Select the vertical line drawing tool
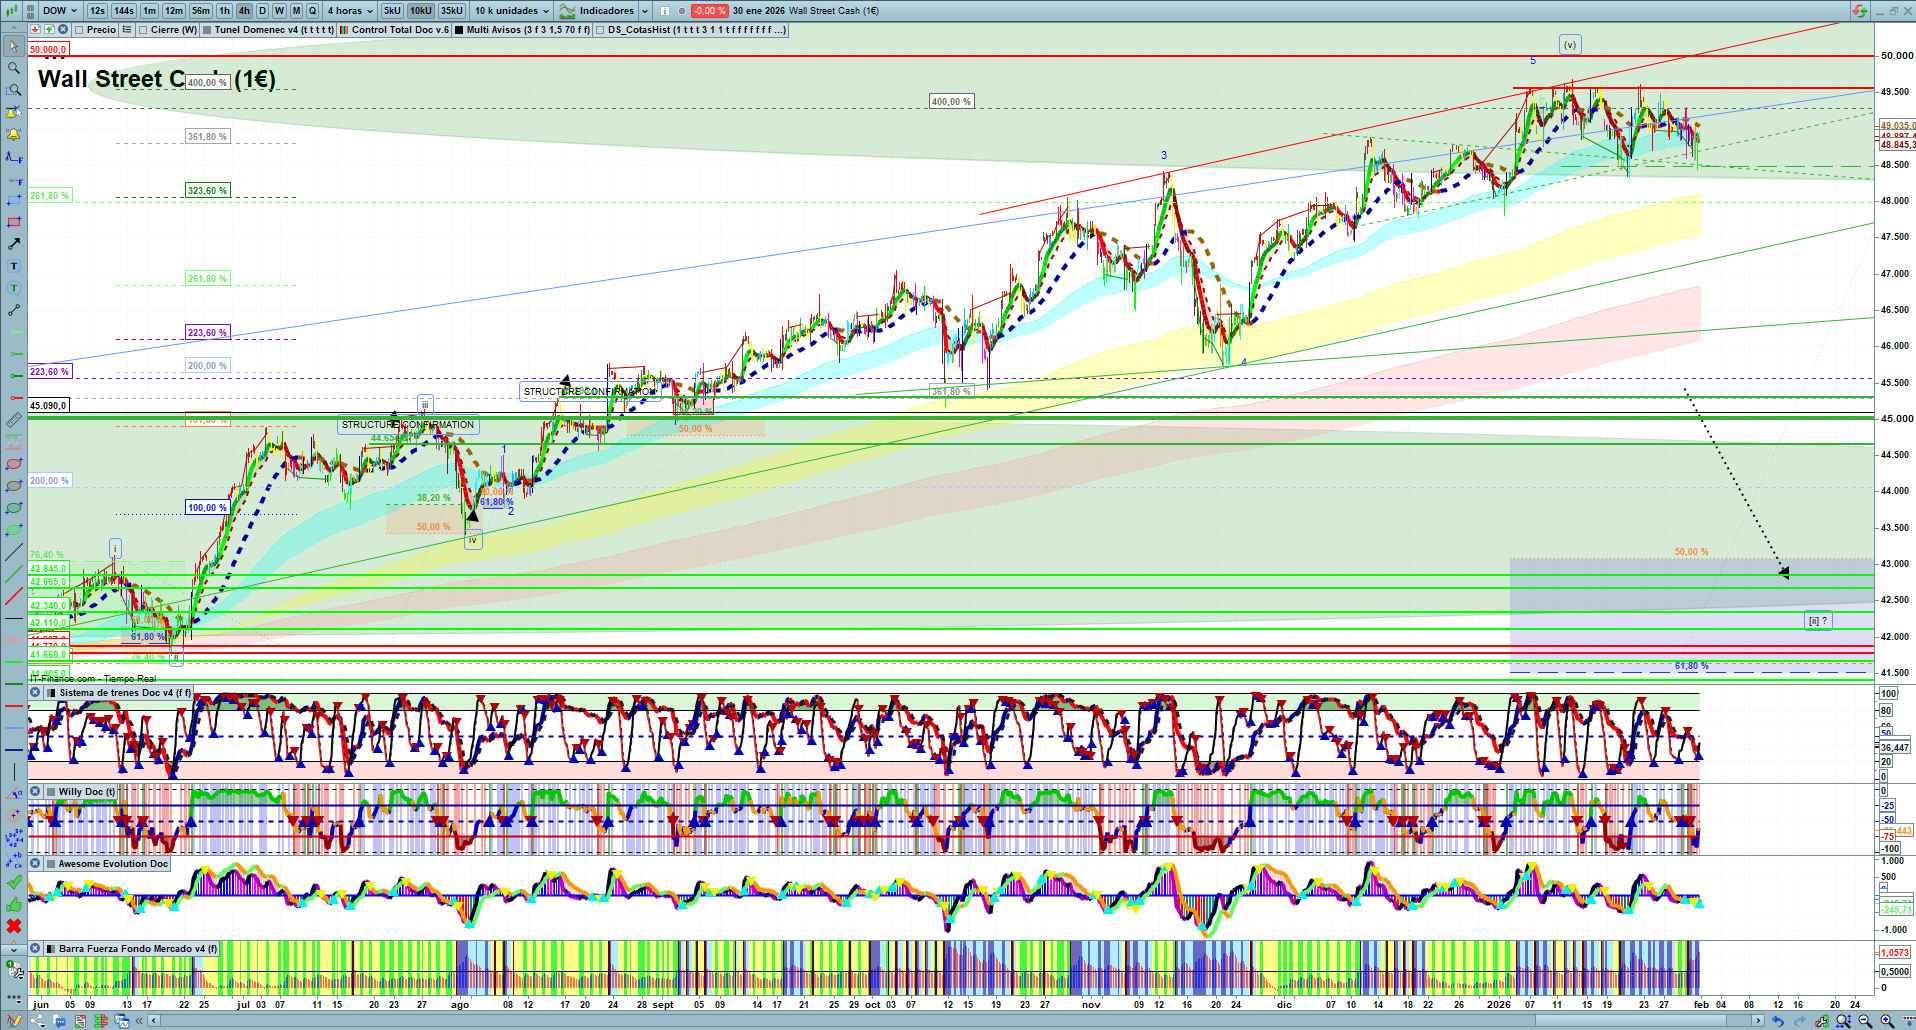 tap(14, 772)
